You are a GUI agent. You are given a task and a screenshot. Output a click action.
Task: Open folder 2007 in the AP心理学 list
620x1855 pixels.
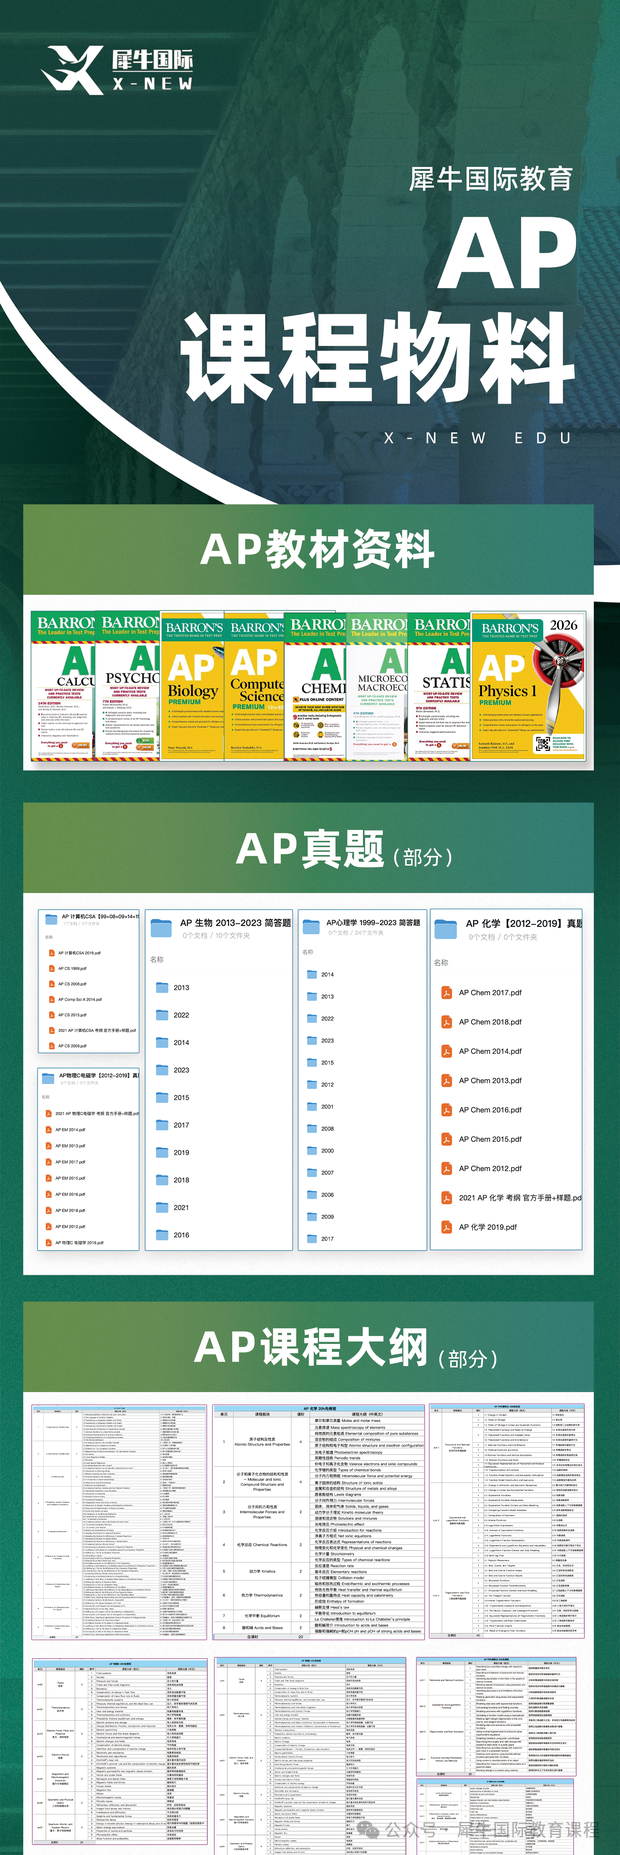tap(321, 1172)
